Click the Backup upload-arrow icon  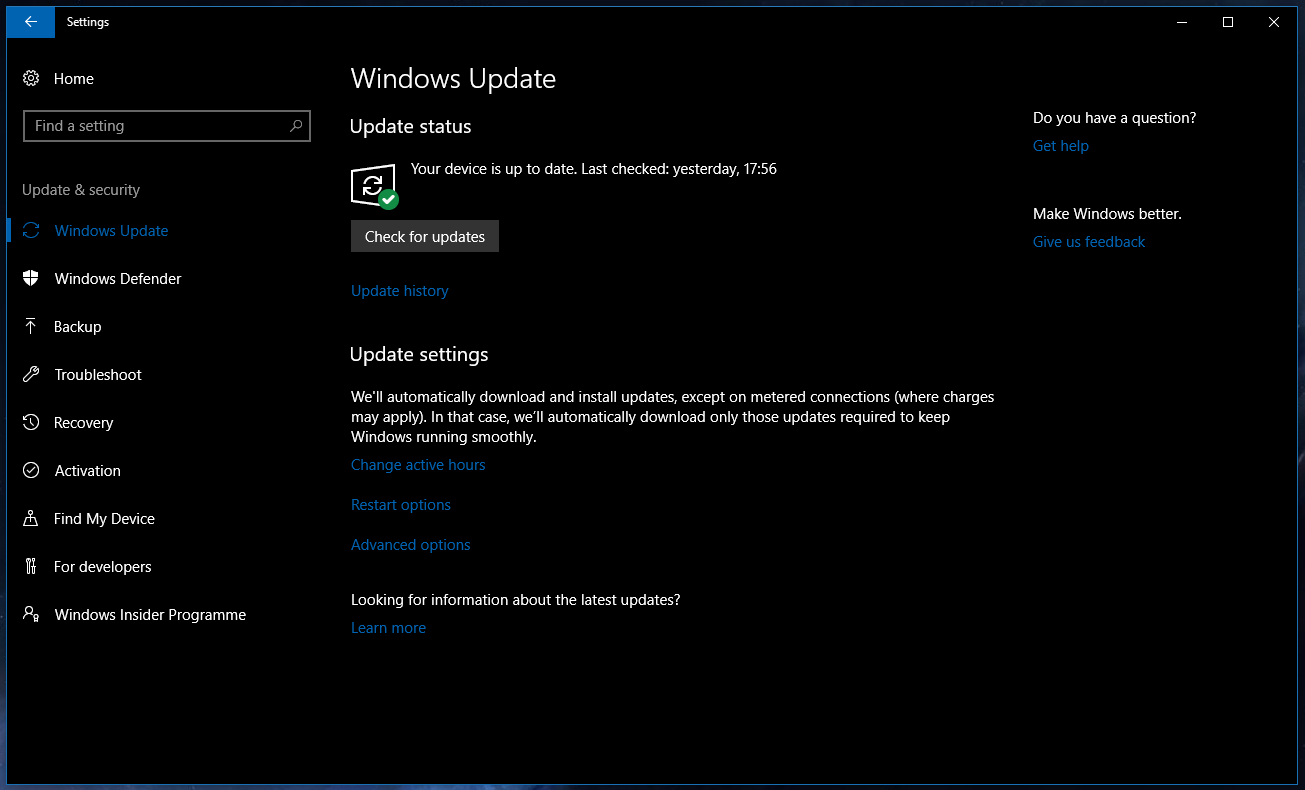click(31, 326)
